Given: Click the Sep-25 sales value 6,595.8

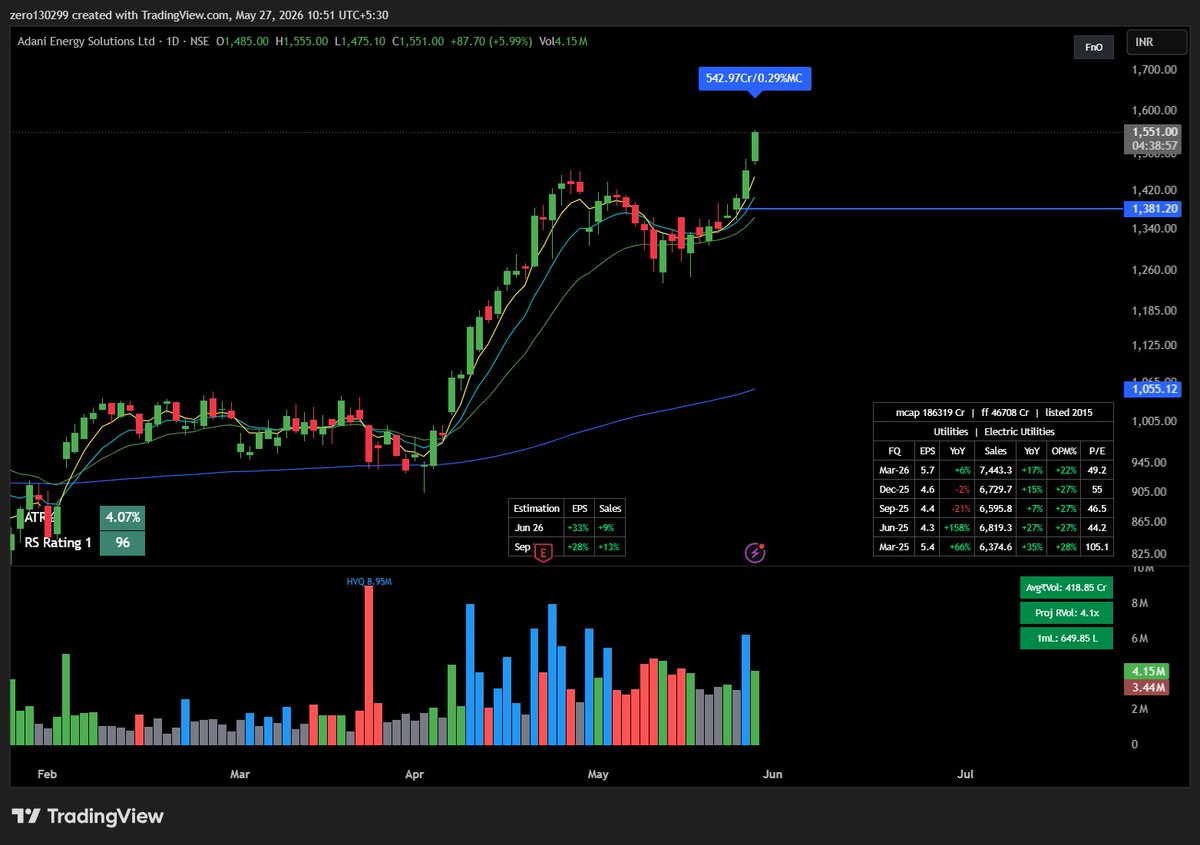Looking at the screenshot, I should [995, 508].
